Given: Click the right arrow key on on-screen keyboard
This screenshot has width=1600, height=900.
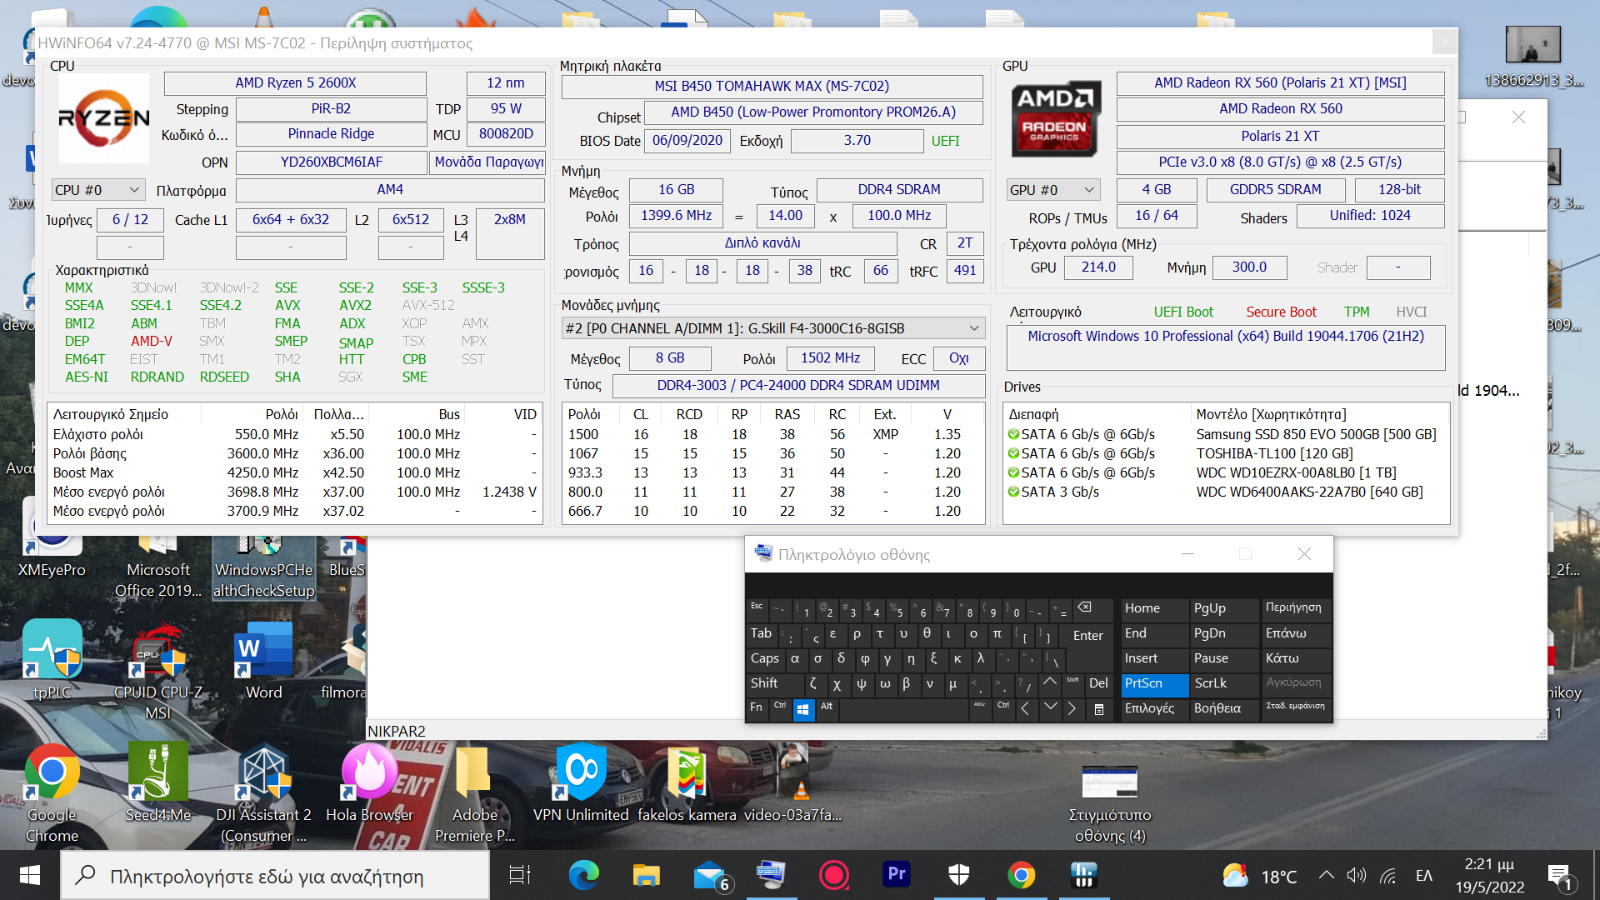Looking at the screenshot, I should [x=1072, y=709].
